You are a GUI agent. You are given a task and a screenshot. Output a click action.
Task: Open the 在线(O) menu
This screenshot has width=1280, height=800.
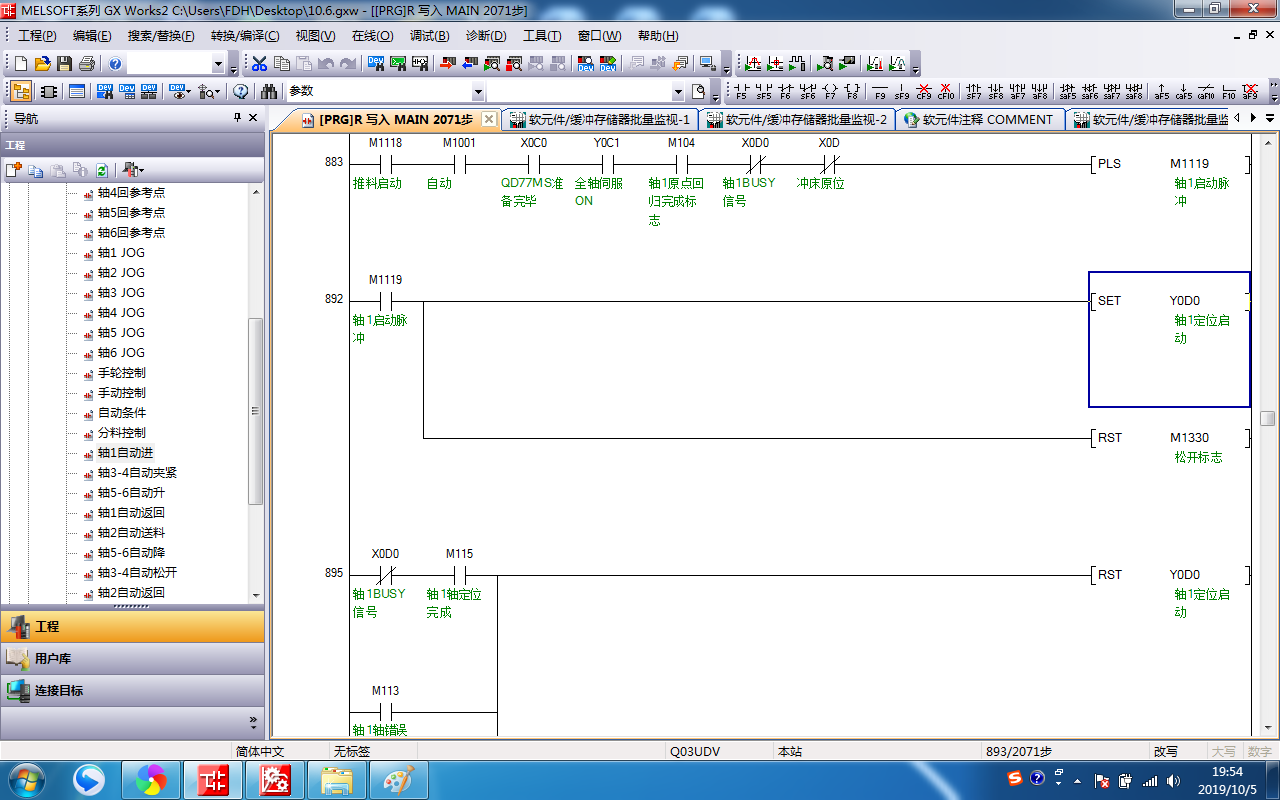[x=372, y=36]
